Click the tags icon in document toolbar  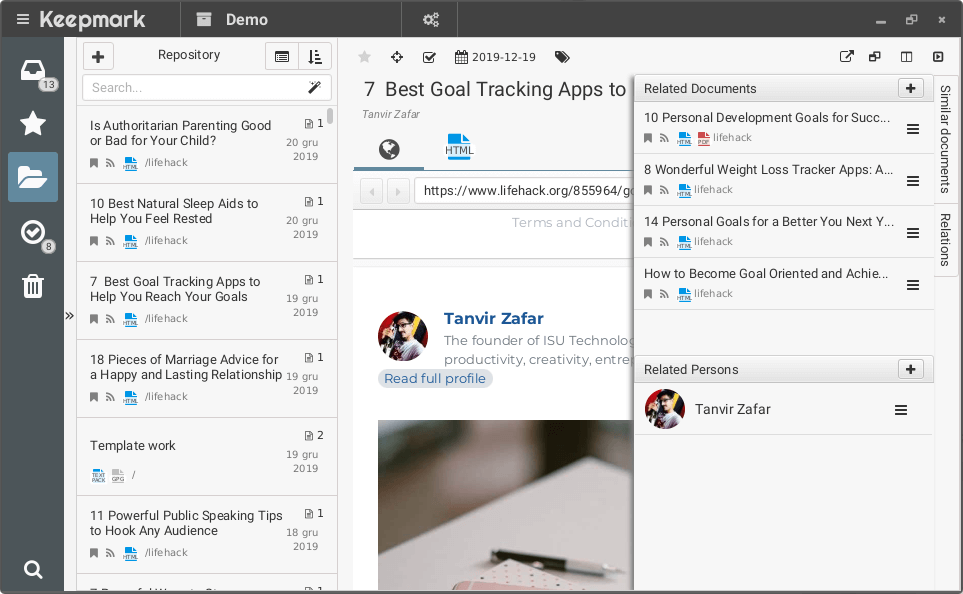pyautogui.click(x=563, y=57)
